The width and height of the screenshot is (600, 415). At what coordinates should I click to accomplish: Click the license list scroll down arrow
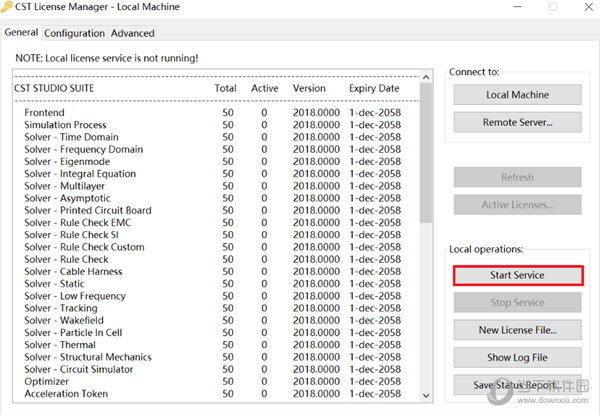(426, 395)
